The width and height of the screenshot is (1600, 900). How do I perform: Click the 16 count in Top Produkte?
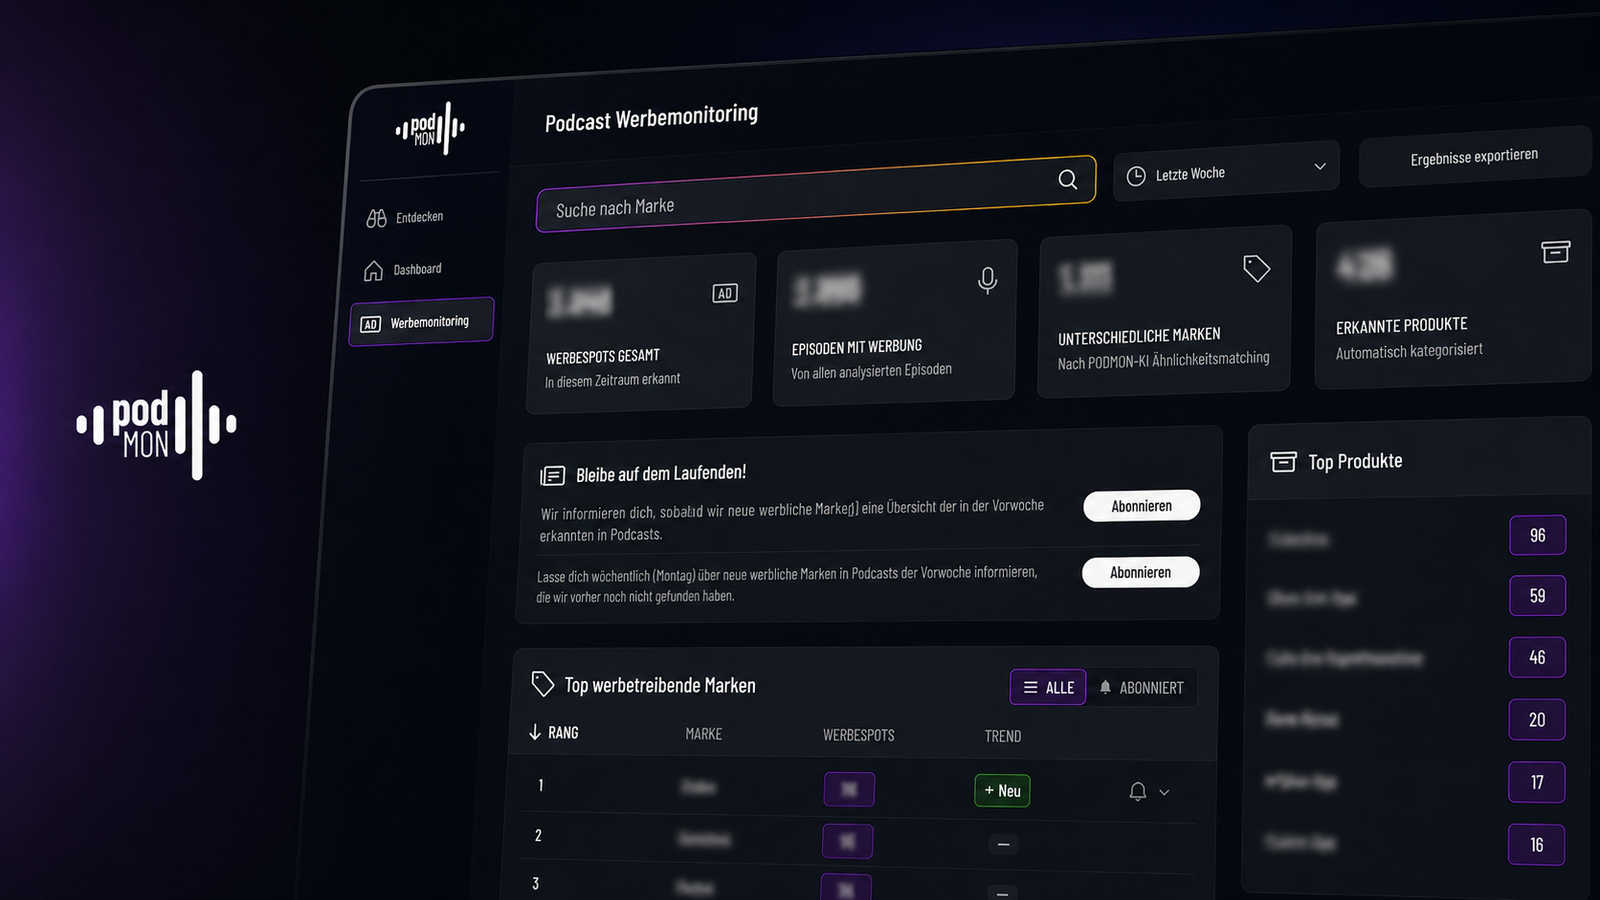click(1537, 845)
